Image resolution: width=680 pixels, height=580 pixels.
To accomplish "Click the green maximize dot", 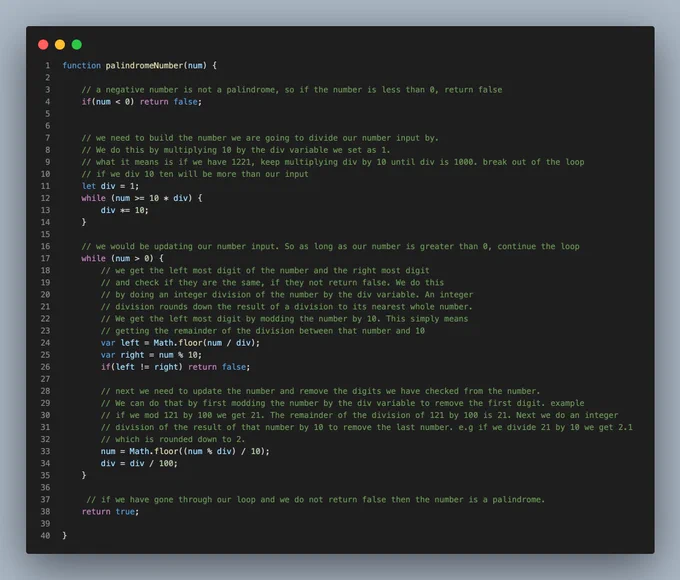I will point(77,45).
